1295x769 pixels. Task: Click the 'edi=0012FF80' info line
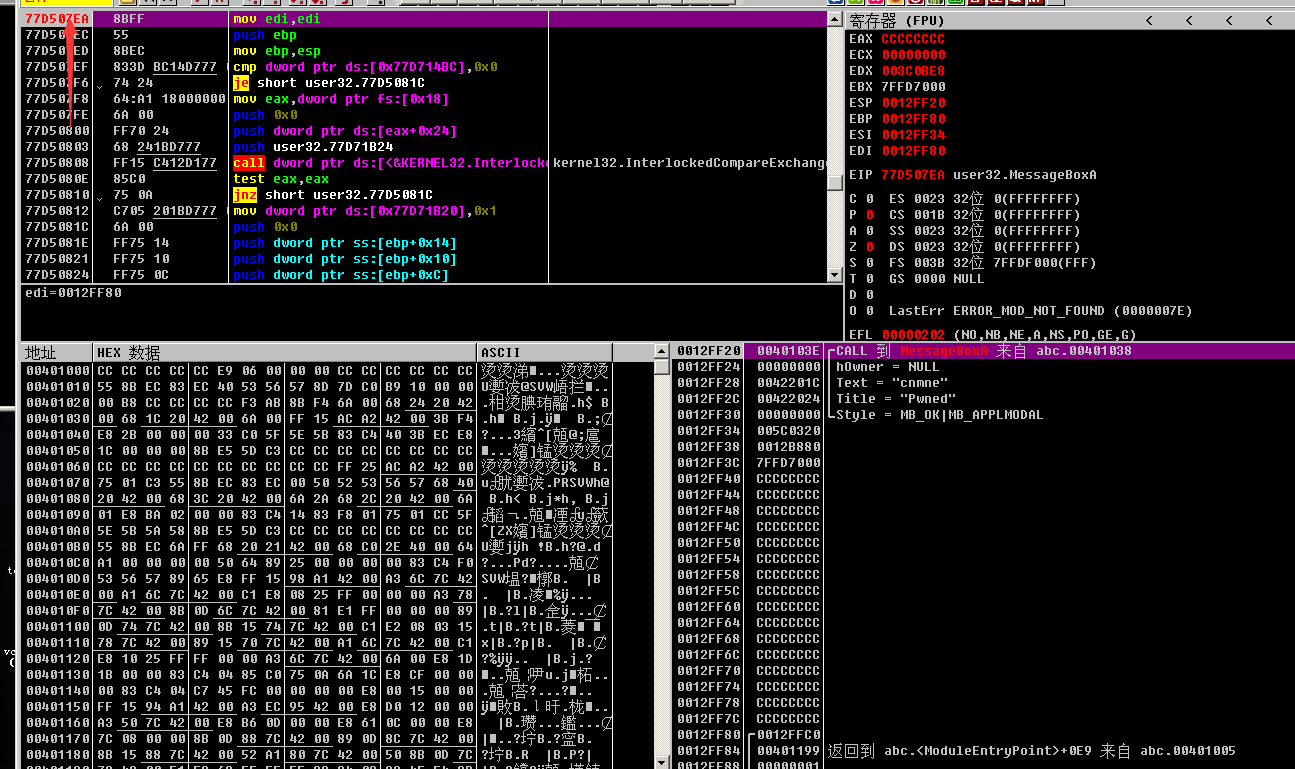(72, 293)
